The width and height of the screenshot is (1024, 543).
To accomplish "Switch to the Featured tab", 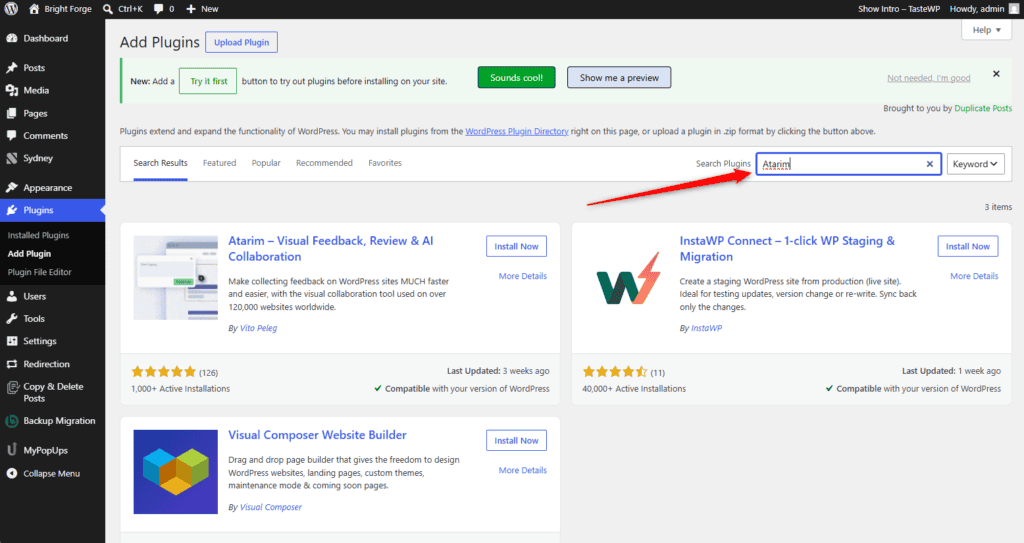I will [219, 163].
